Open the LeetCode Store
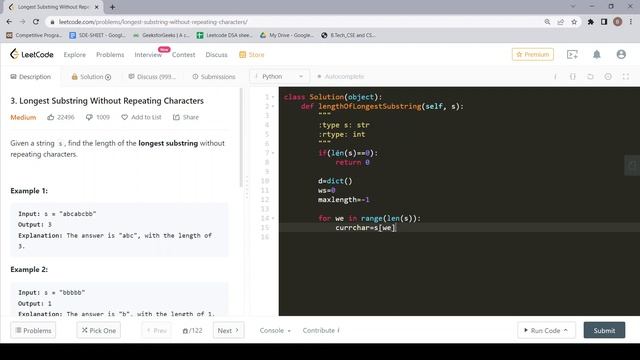640x360 pixels. coord(252,55)
